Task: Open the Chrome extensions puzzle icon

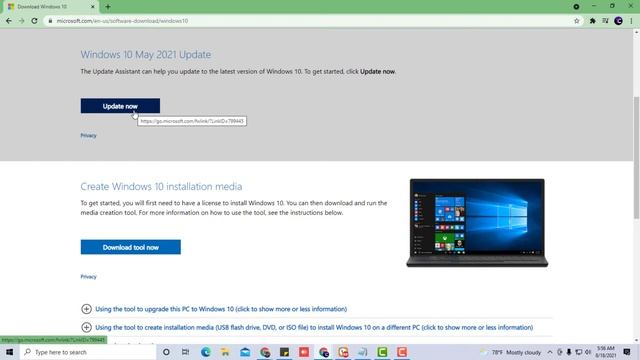Action: point(592,21)
